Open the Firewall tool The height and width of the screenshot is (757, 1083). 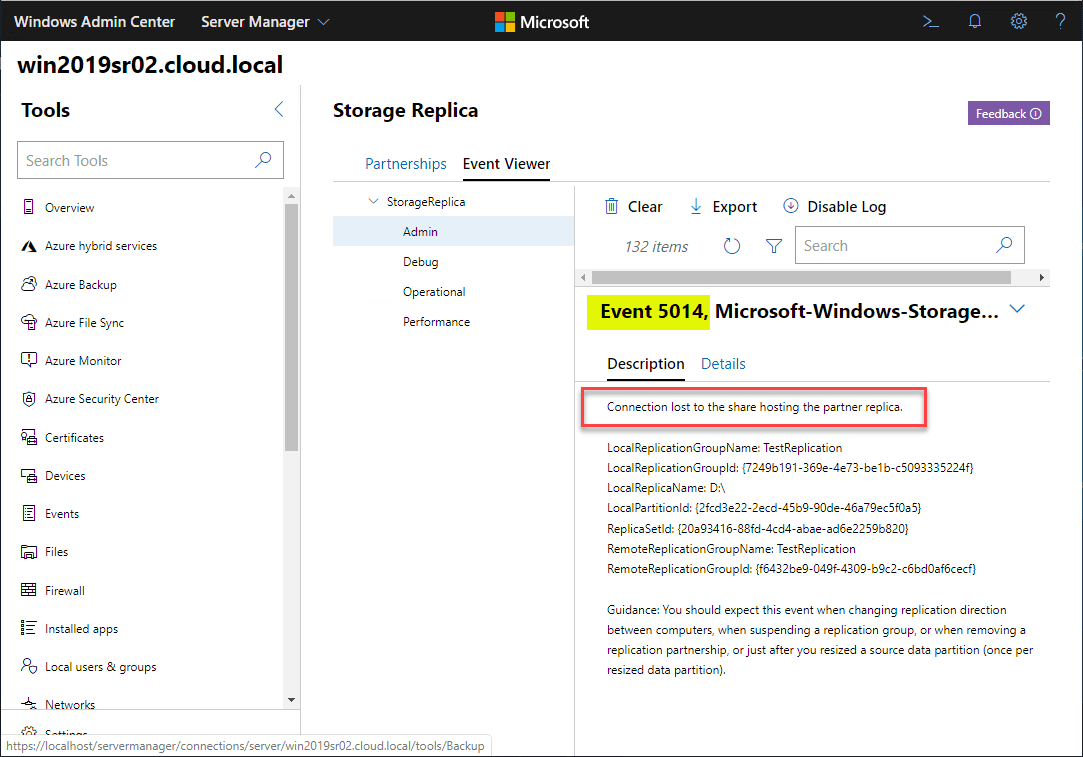pyautogui.click(x=64, y=591)
